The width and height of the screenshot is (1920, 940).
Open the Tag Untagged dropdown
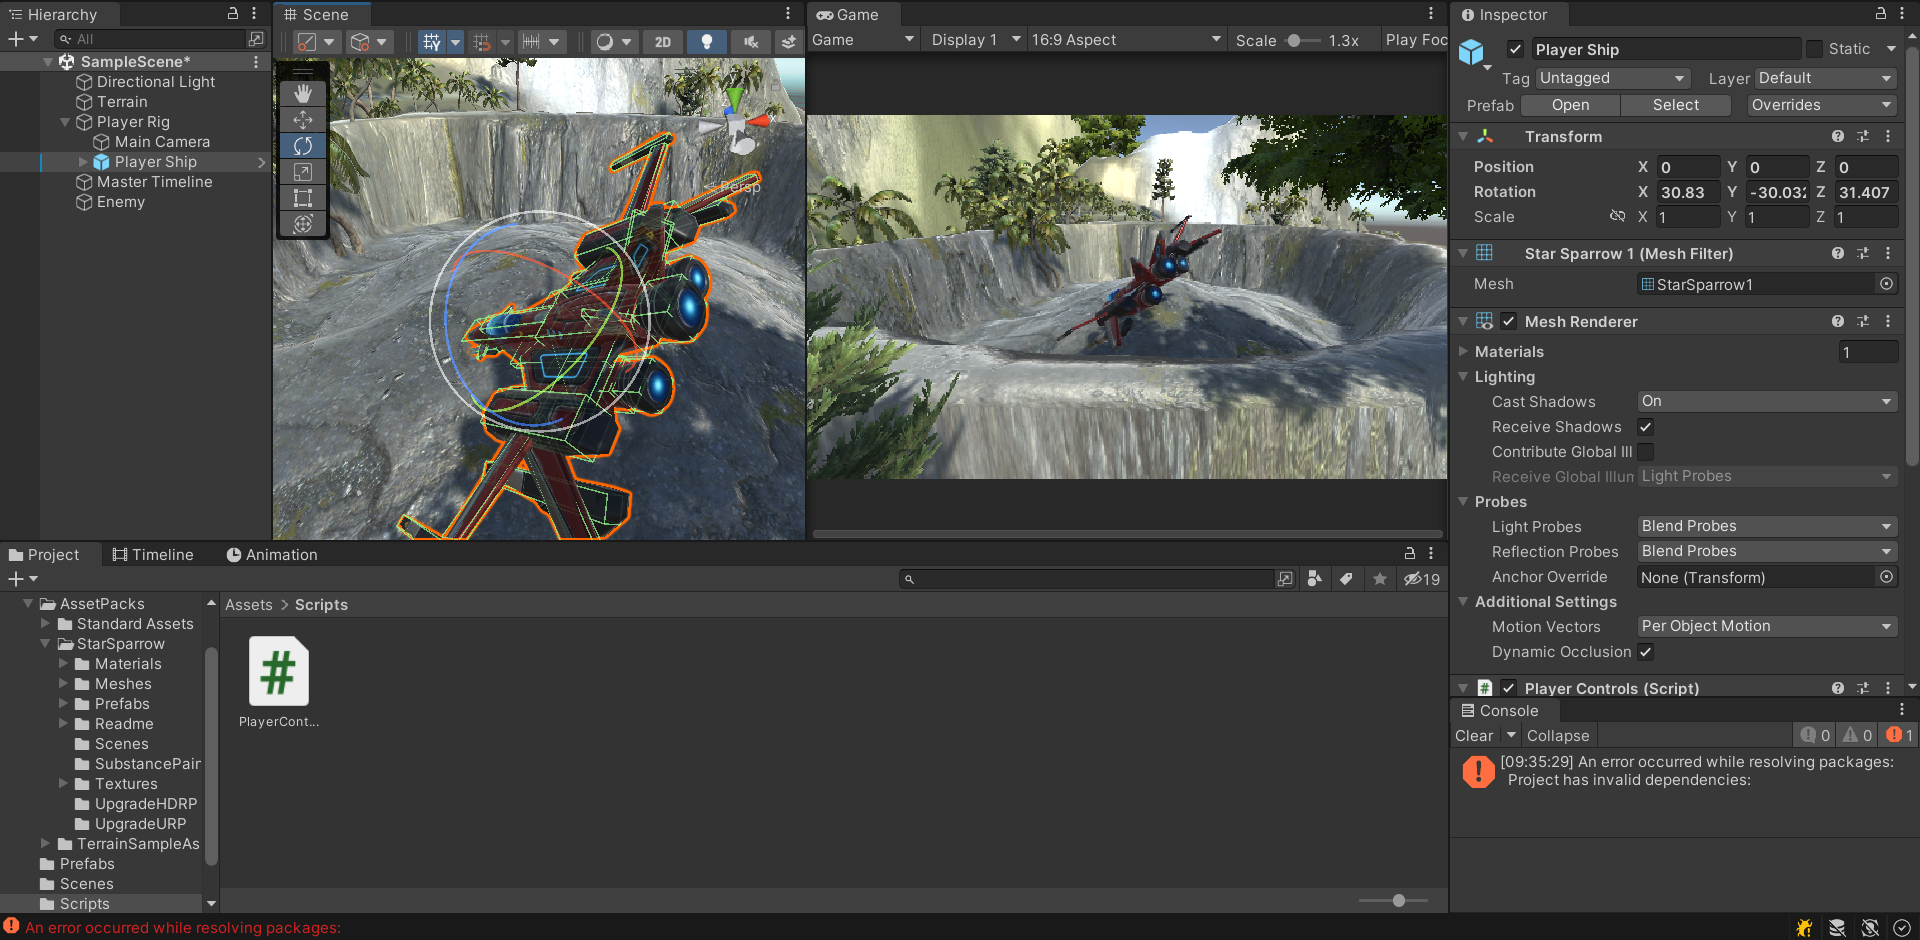(x=1612, y=78)
